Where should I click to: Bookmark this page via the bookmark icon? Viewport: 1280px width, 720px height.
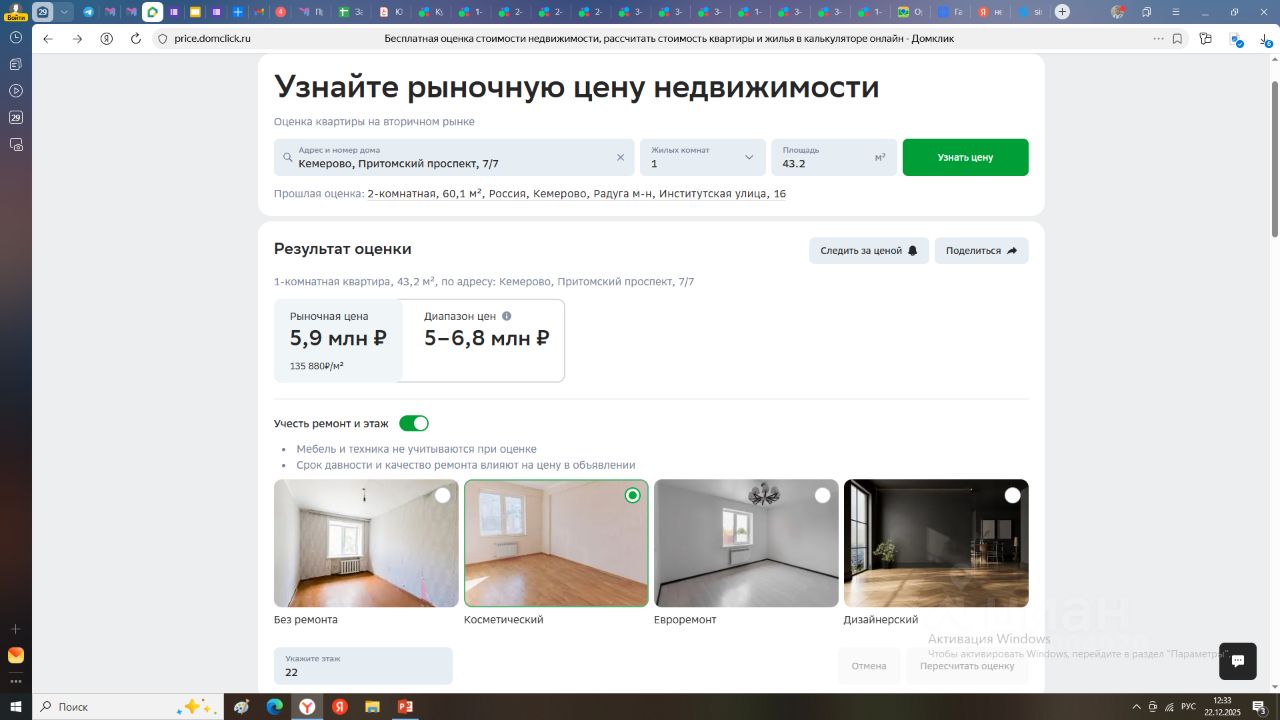coord(1177,39)
